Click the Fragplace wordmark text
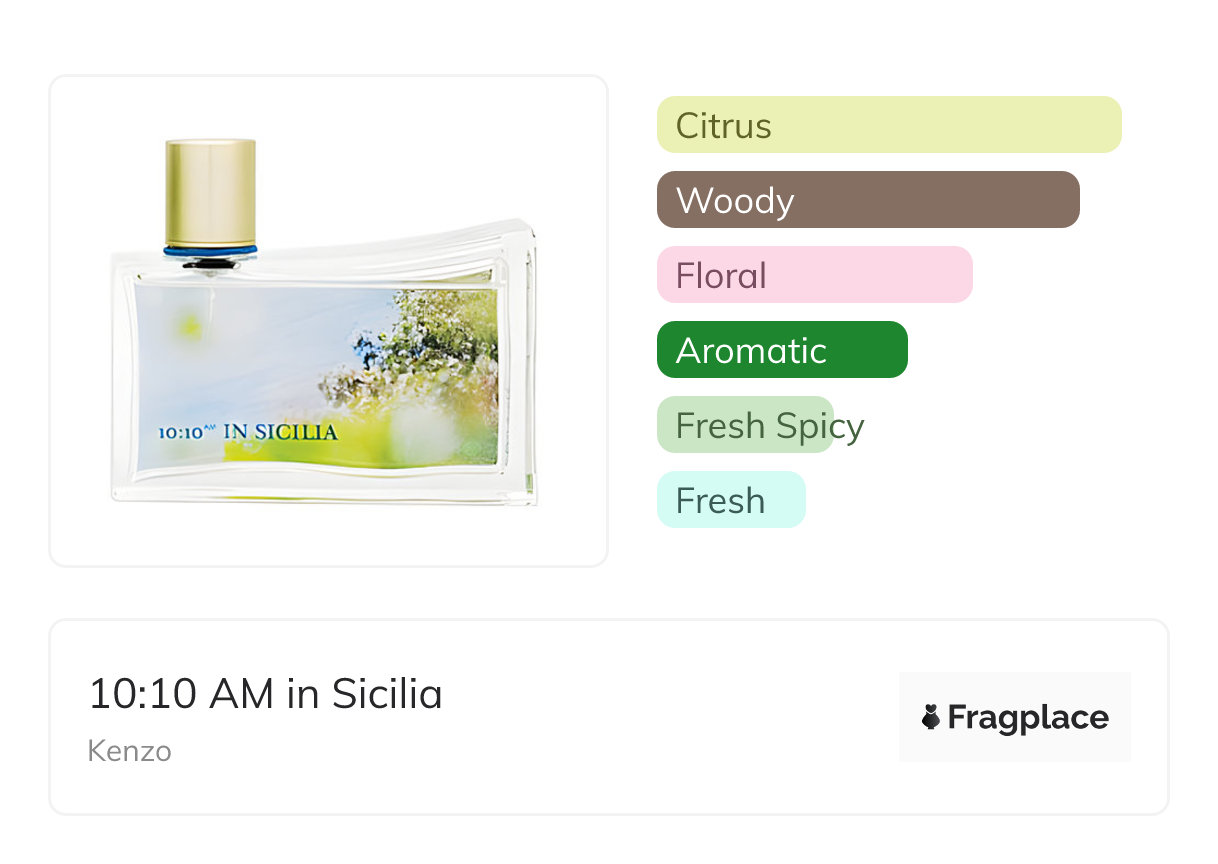This screenshot has width=1218, height=864. pyautogui.click(x=1028, y=717)
